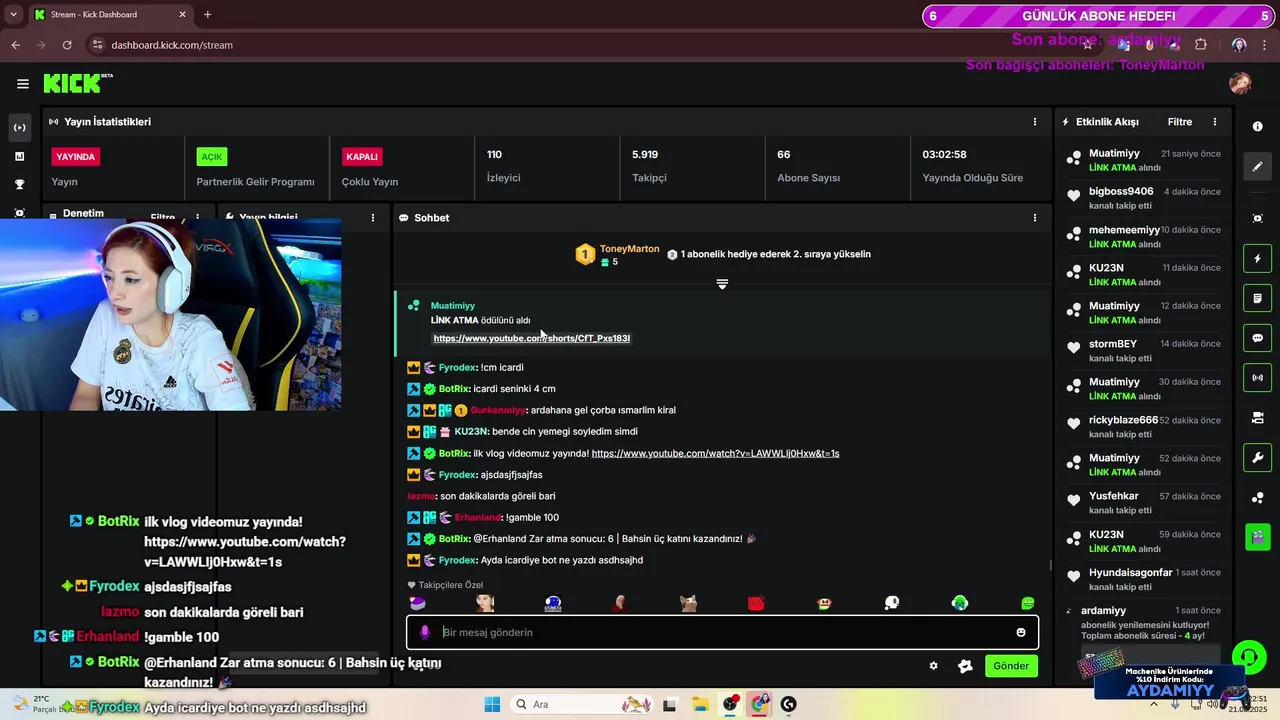Viewport: 1280px width, 720px height.
Task: Select the Stream - Kick Dashboard tab
Action: tap(110, 15)
